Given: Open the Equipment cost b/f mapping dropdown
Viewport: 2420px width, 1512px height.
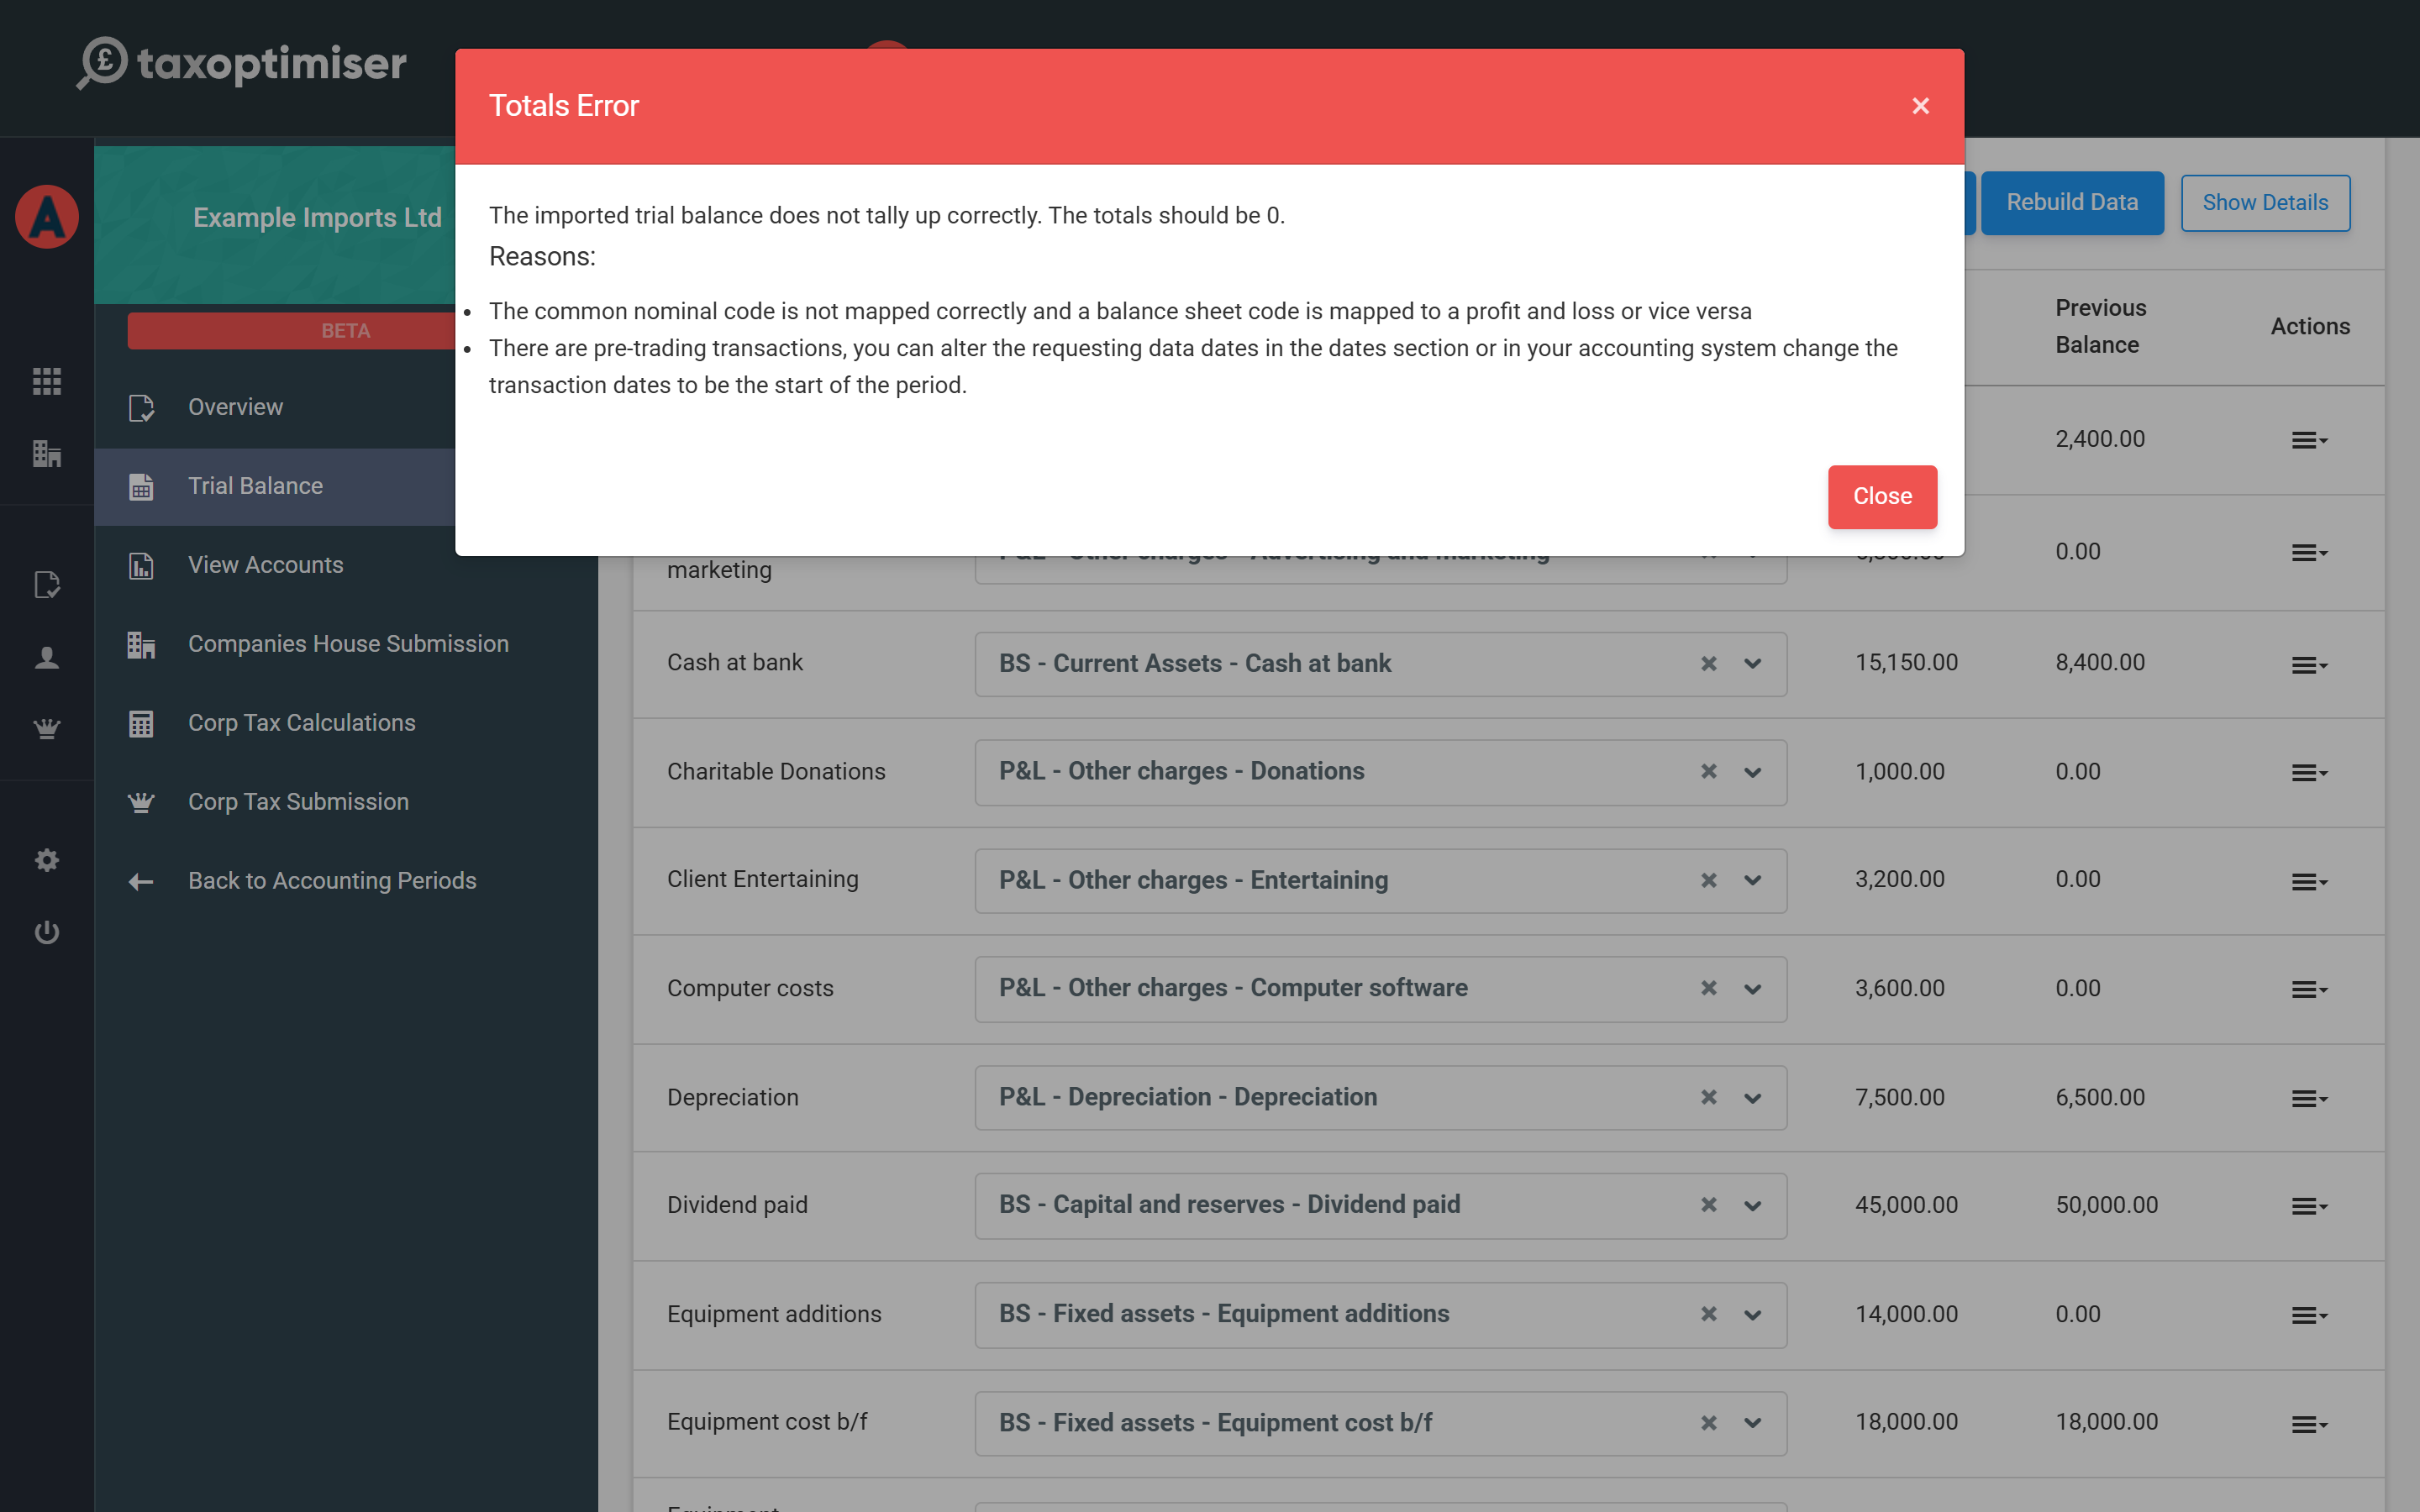Looking at the screenshot, I should point(1752,1423).
